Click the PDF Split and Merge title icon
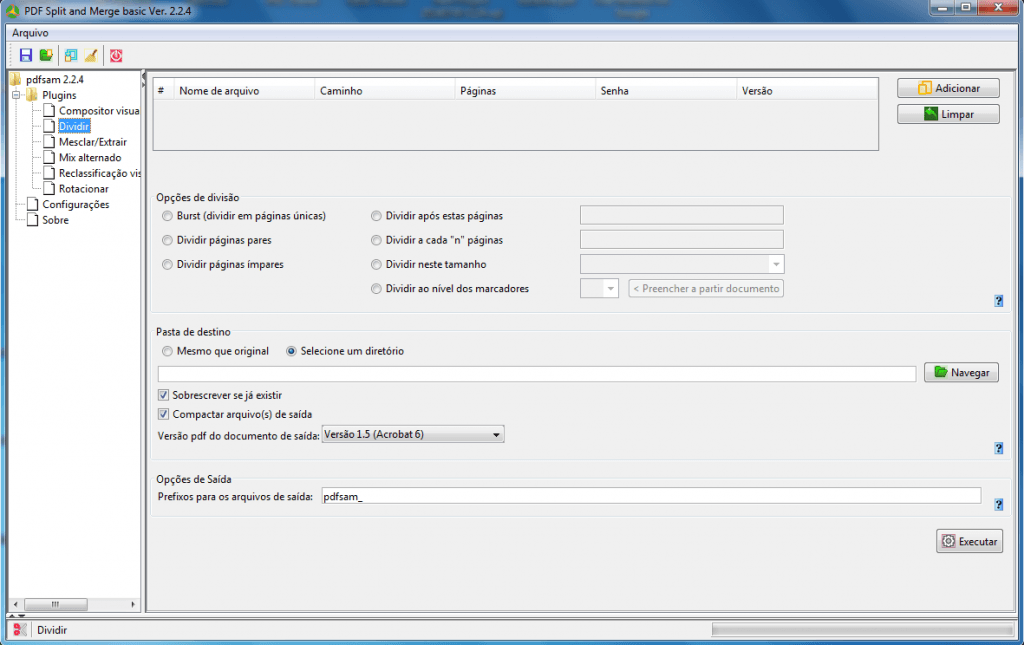This screenshot has width=1024, height=645. (x=12, y=10)
